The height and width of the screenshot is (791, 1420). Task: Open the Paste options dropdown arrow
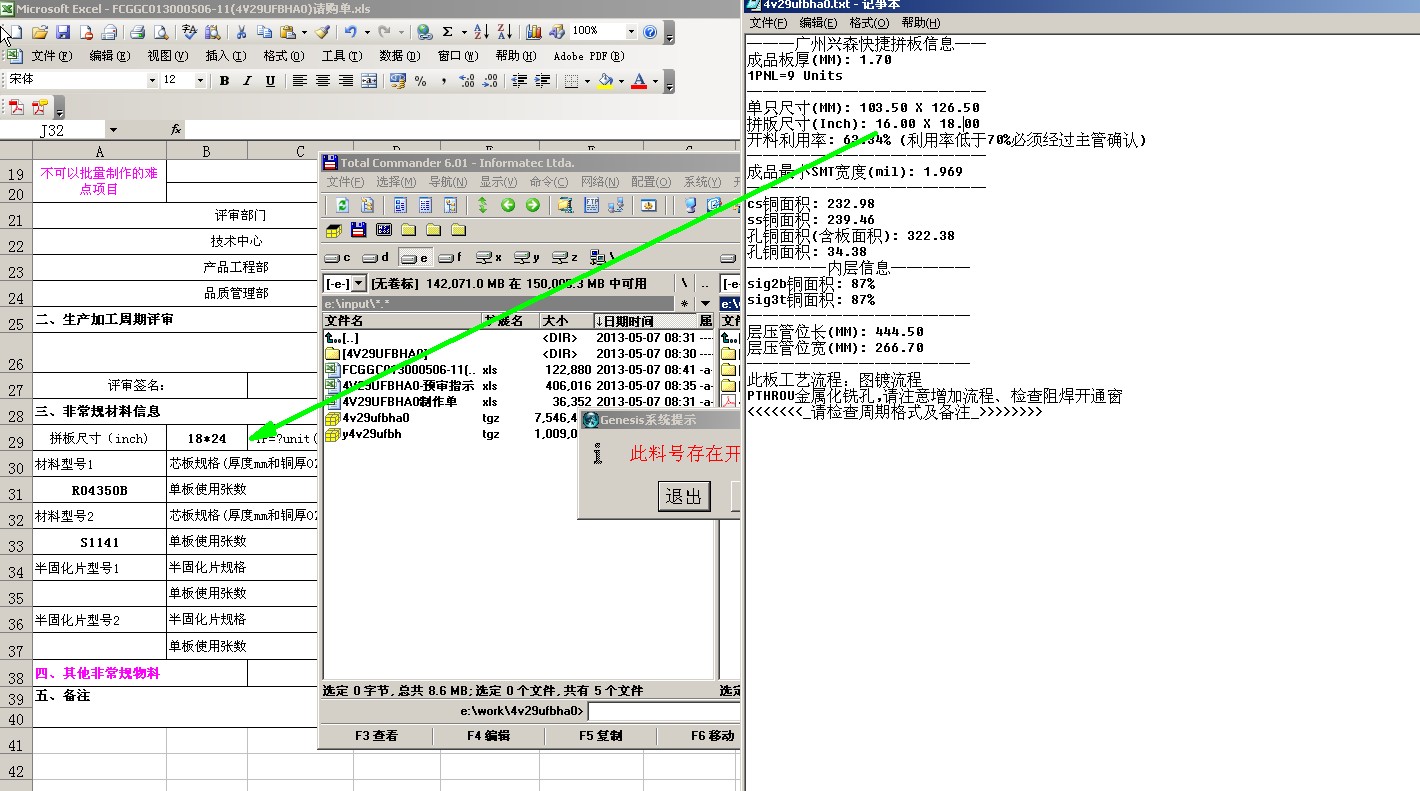click(304, 32)
